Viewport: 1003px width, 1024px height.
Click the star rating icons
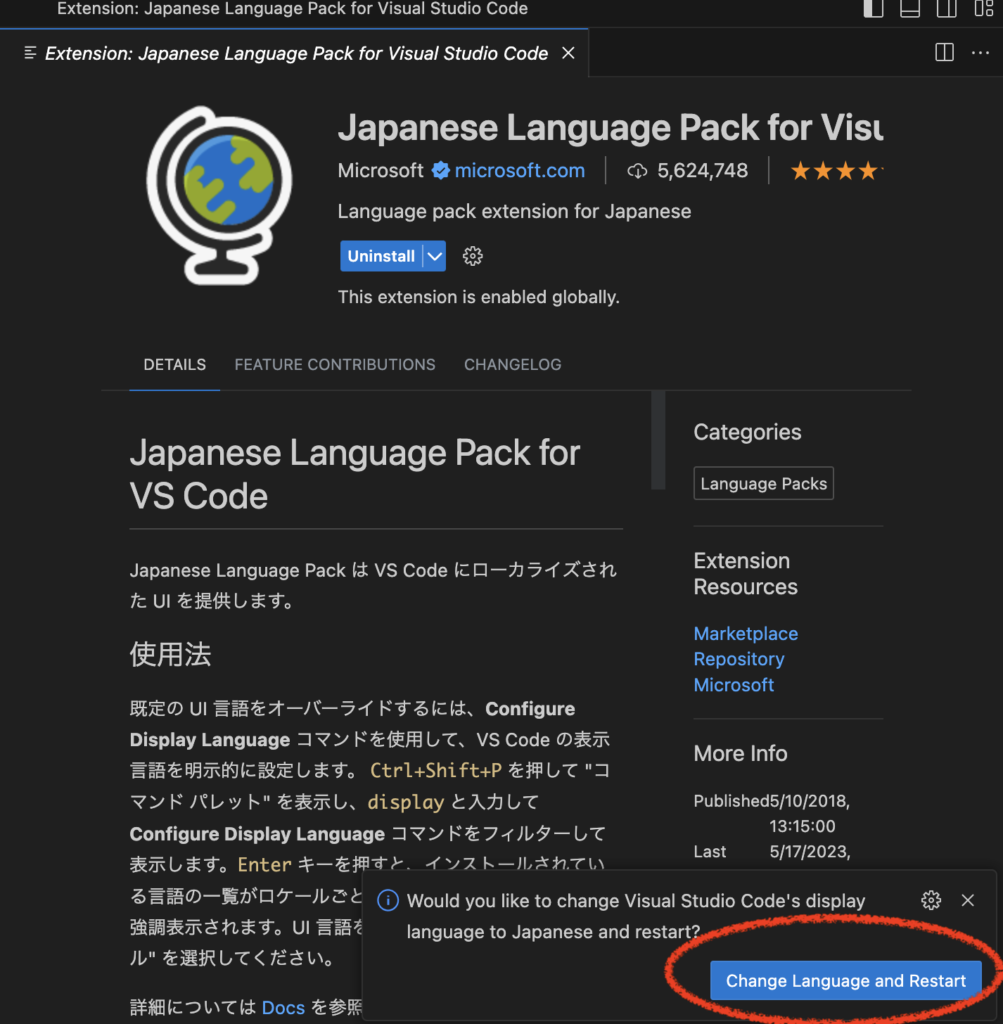coord(835,171)
